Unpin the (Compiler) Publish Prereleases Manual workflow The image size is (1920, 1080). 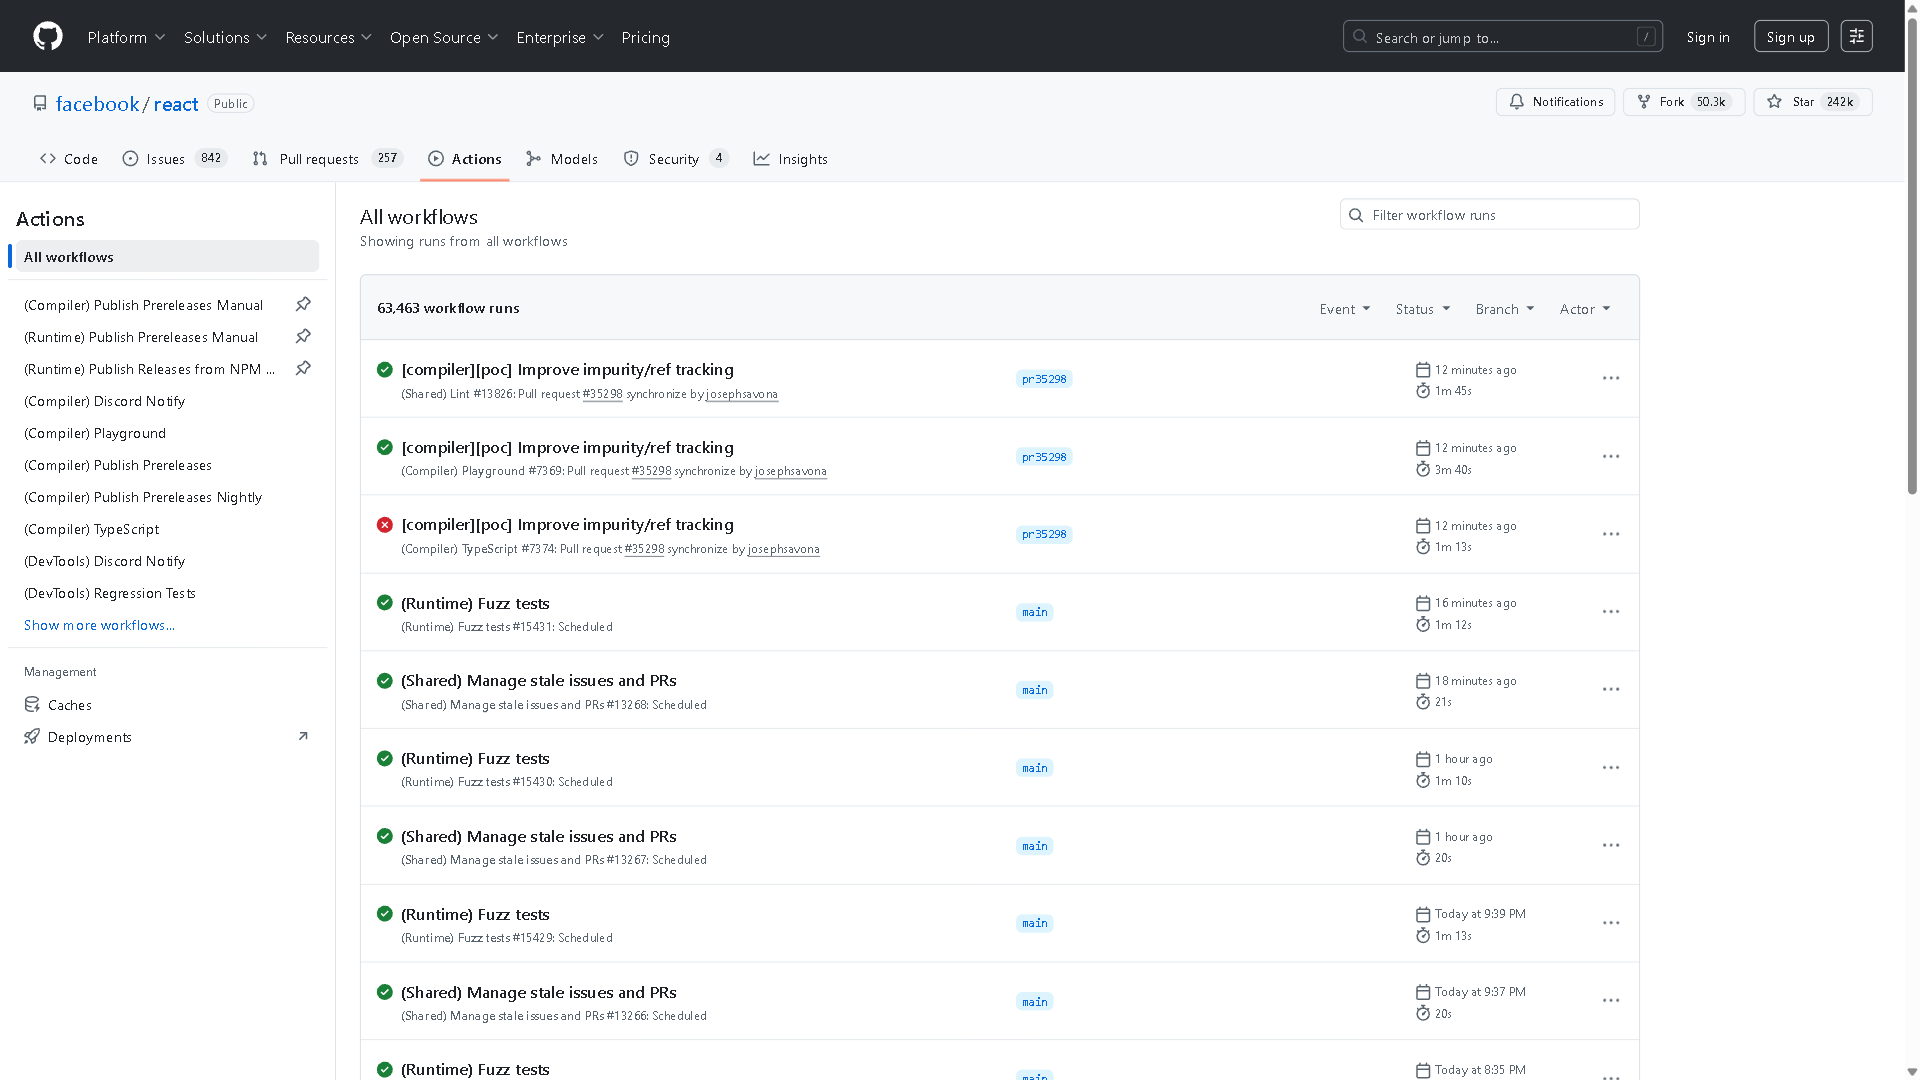click(x=303, y=304)
